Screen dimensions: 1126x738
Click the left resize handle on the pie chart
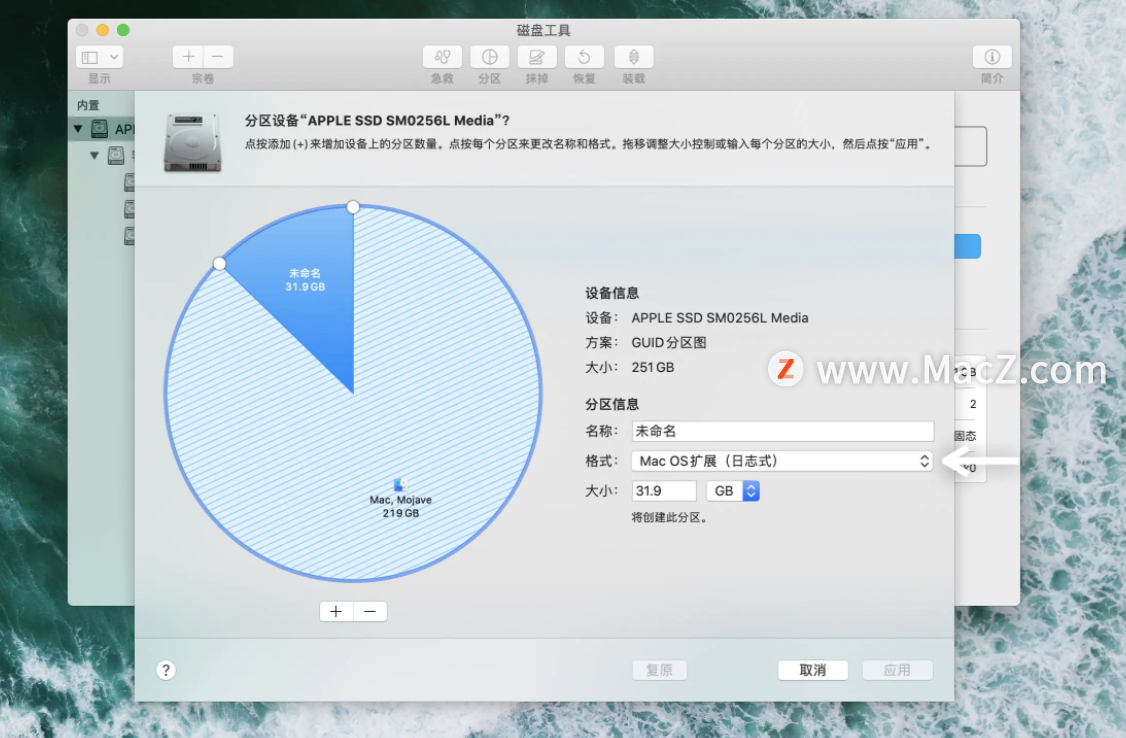(x=220, y=264)
